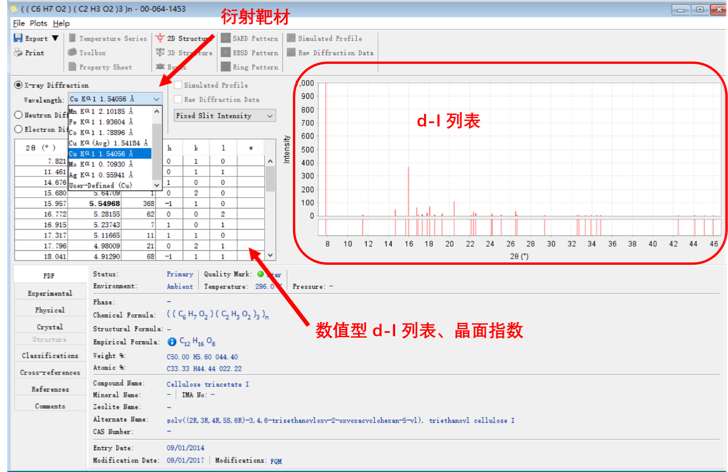The height and width of the screenshot is (472, 728).
Task: Open the Plots menu
Action: (39, 22)
